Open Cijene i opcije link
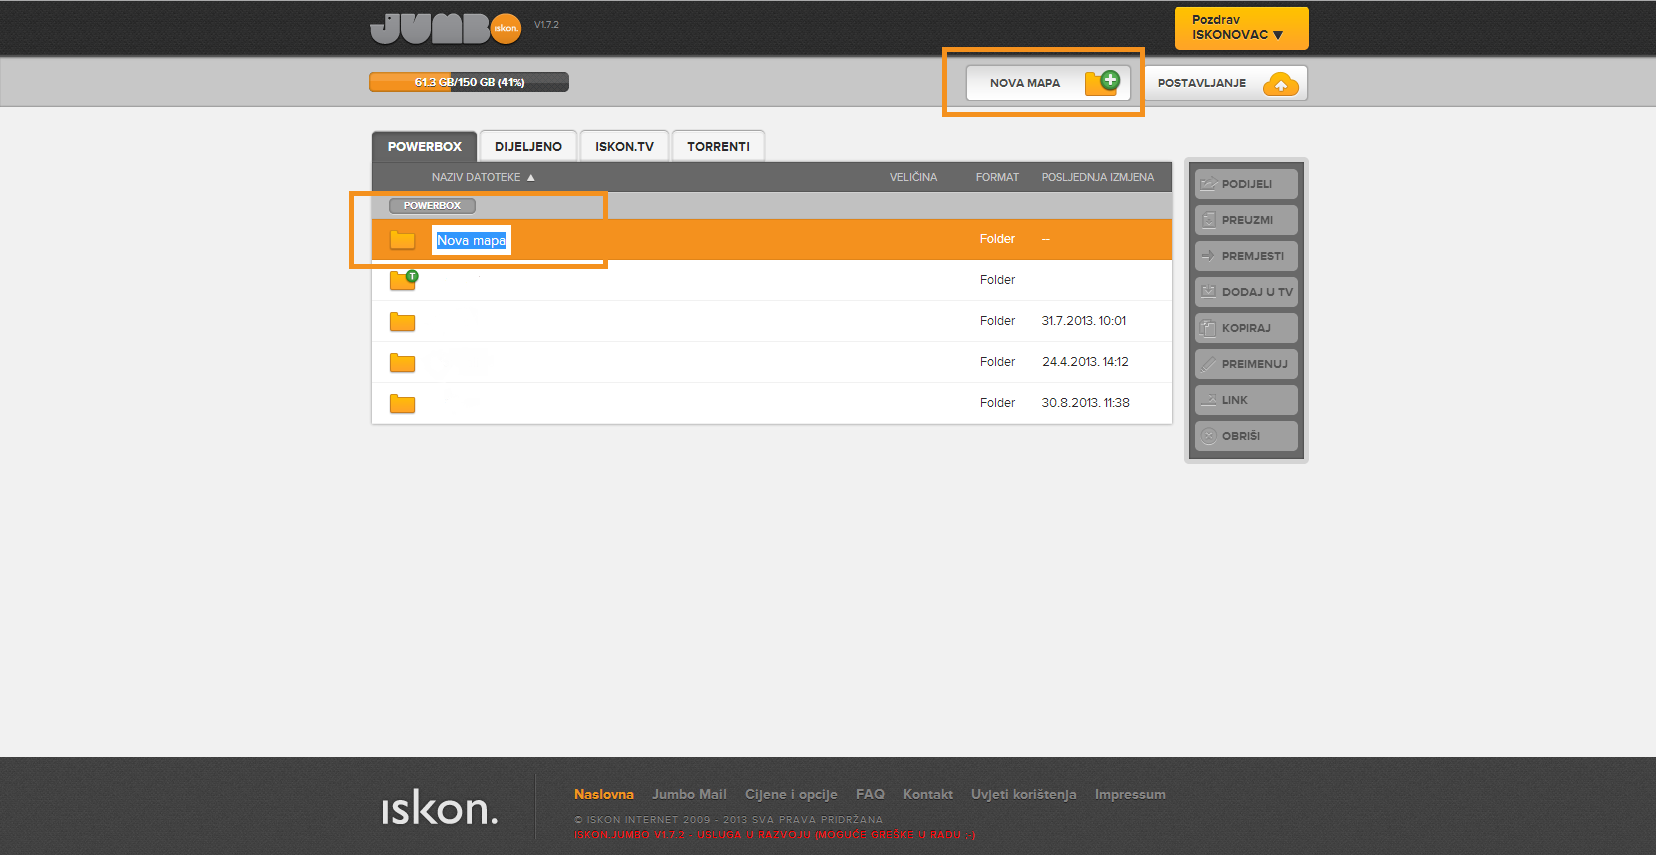Viewport: 1656px width, 855px height. (x=791, y=794)
